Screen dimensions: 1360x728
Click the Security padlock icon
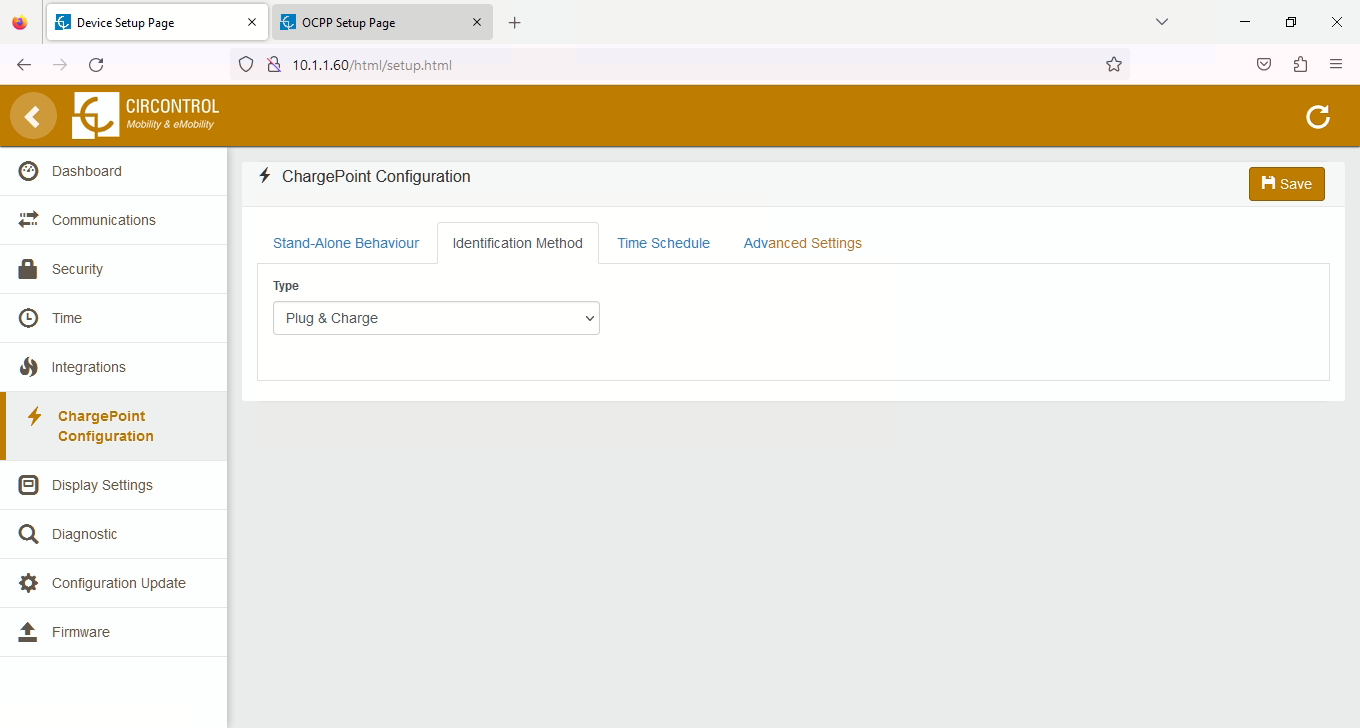(28, 269)
